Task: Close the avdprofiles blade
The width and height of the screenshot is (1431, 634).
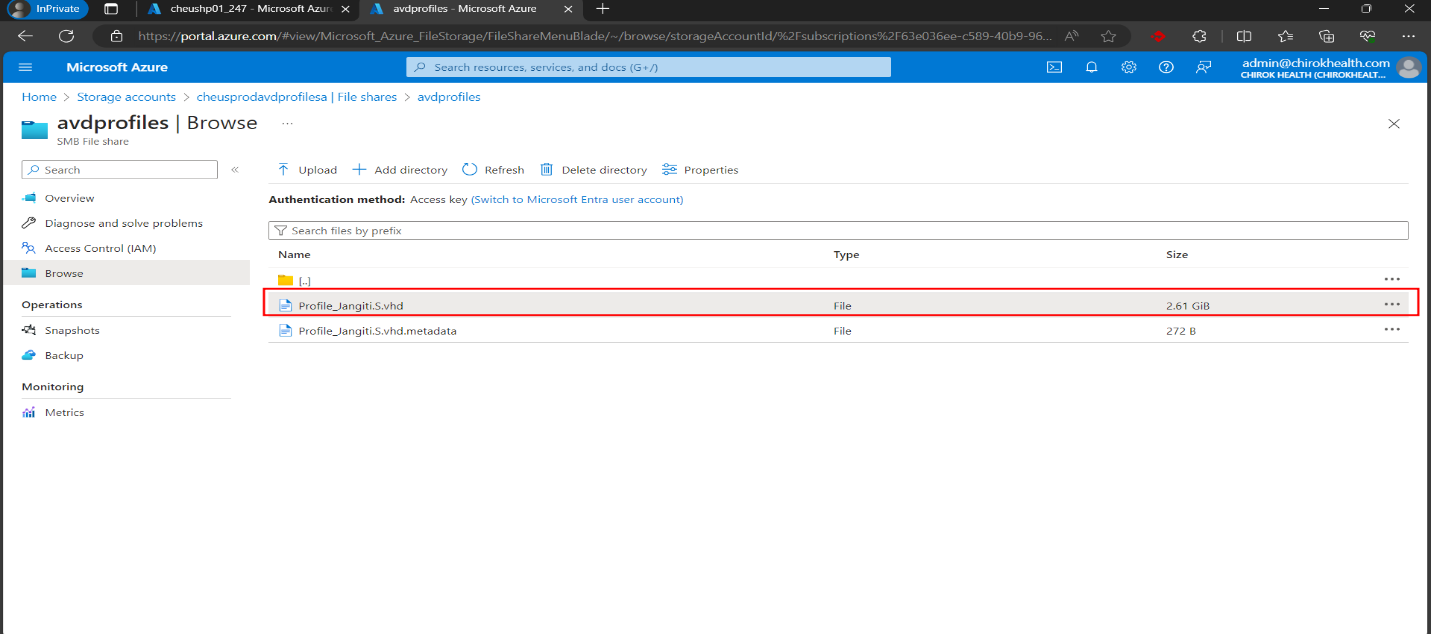Action: point(1394,123)
